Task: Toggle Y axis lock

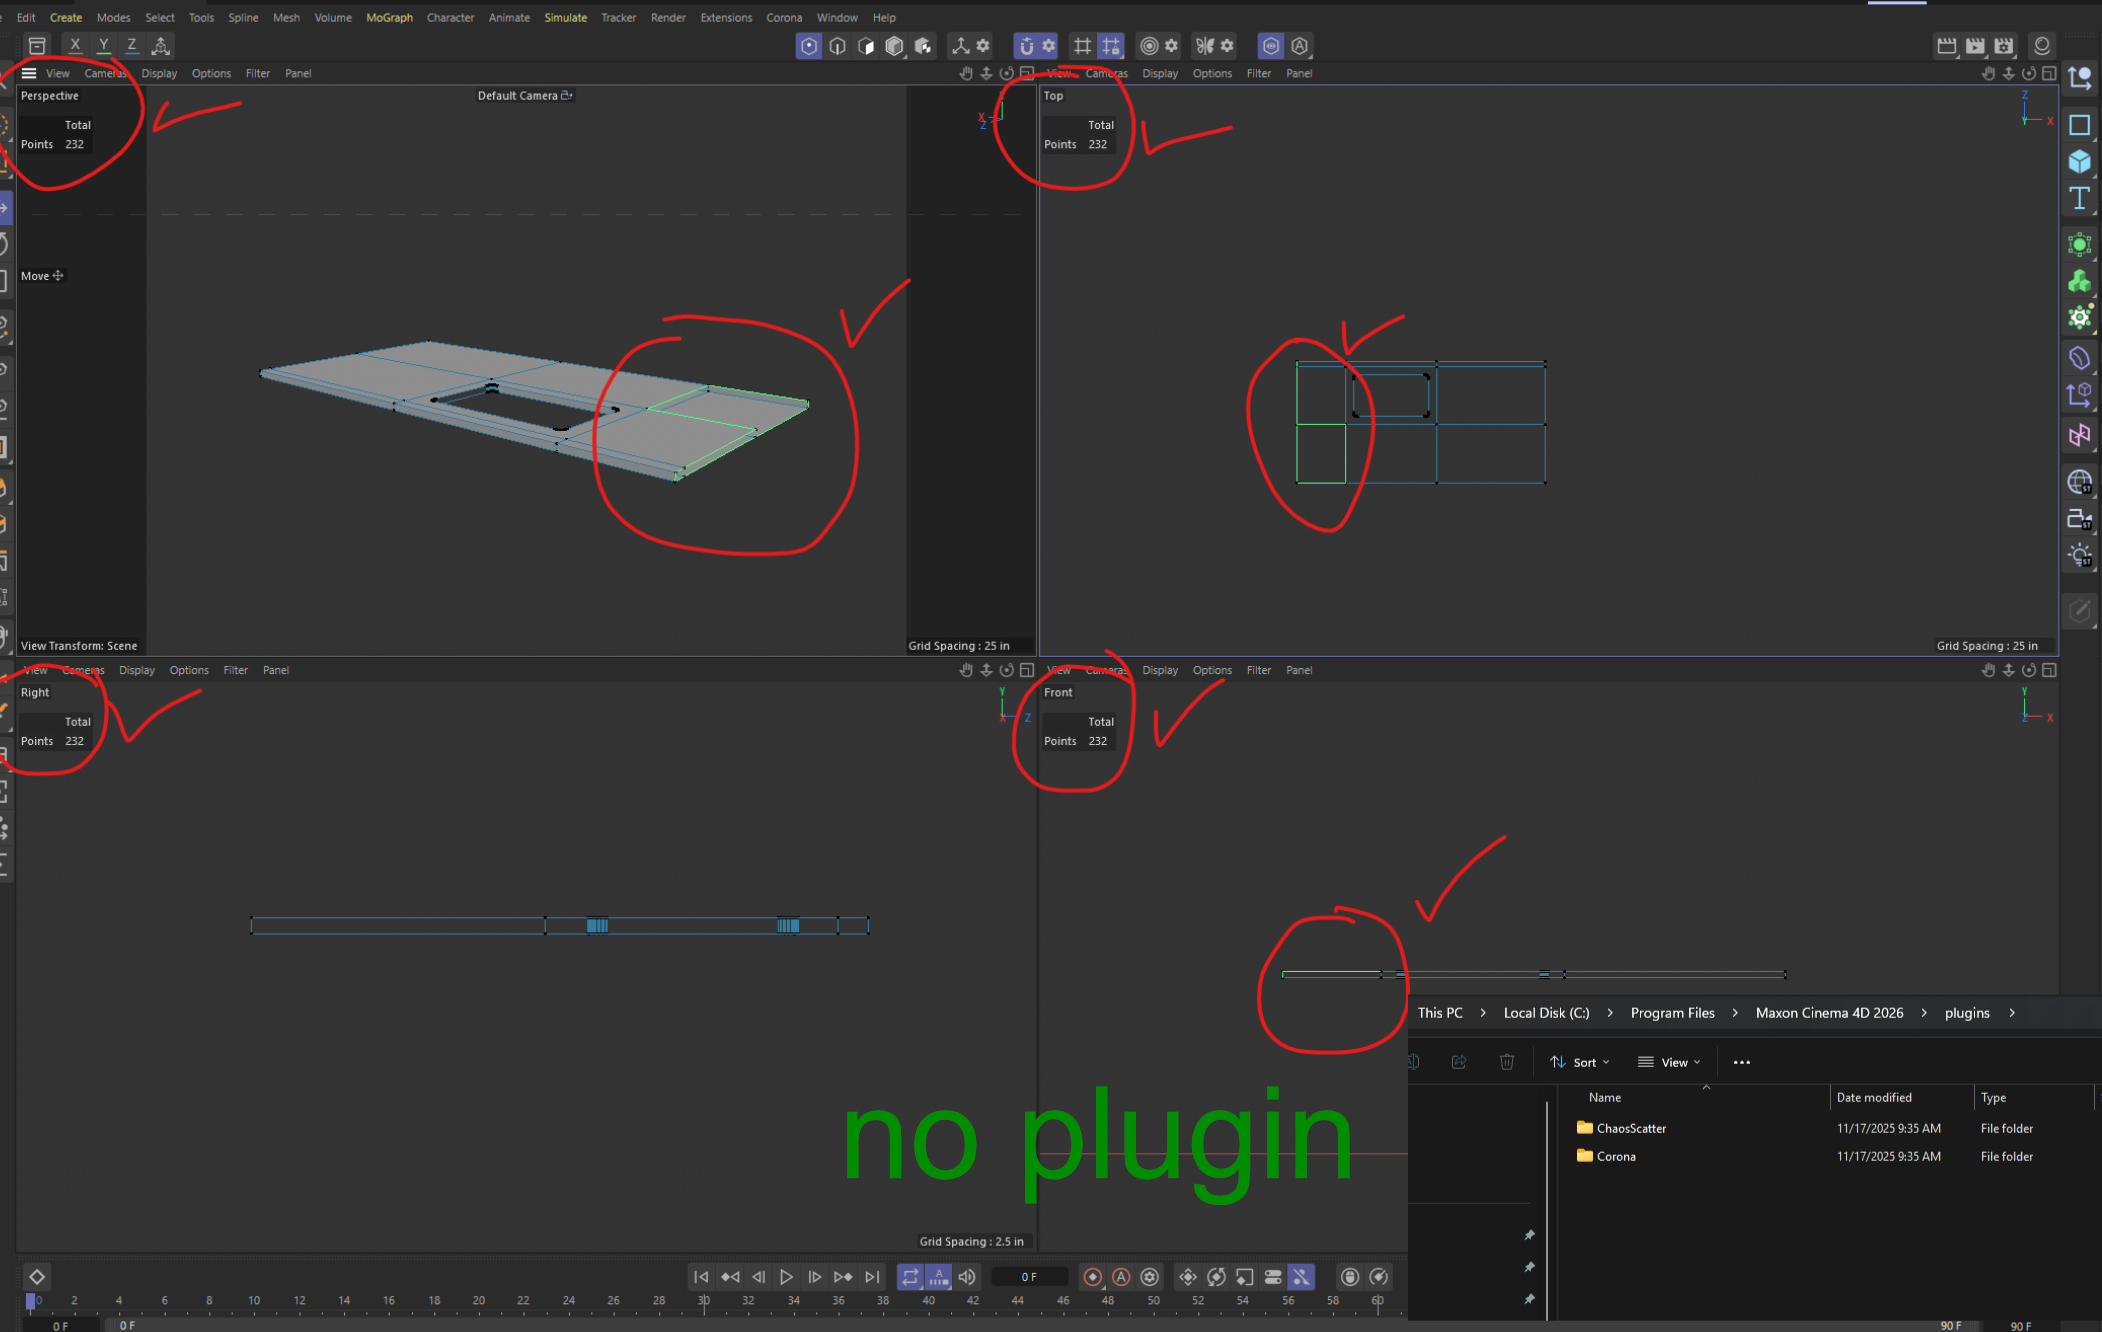Action: (103, 46)
